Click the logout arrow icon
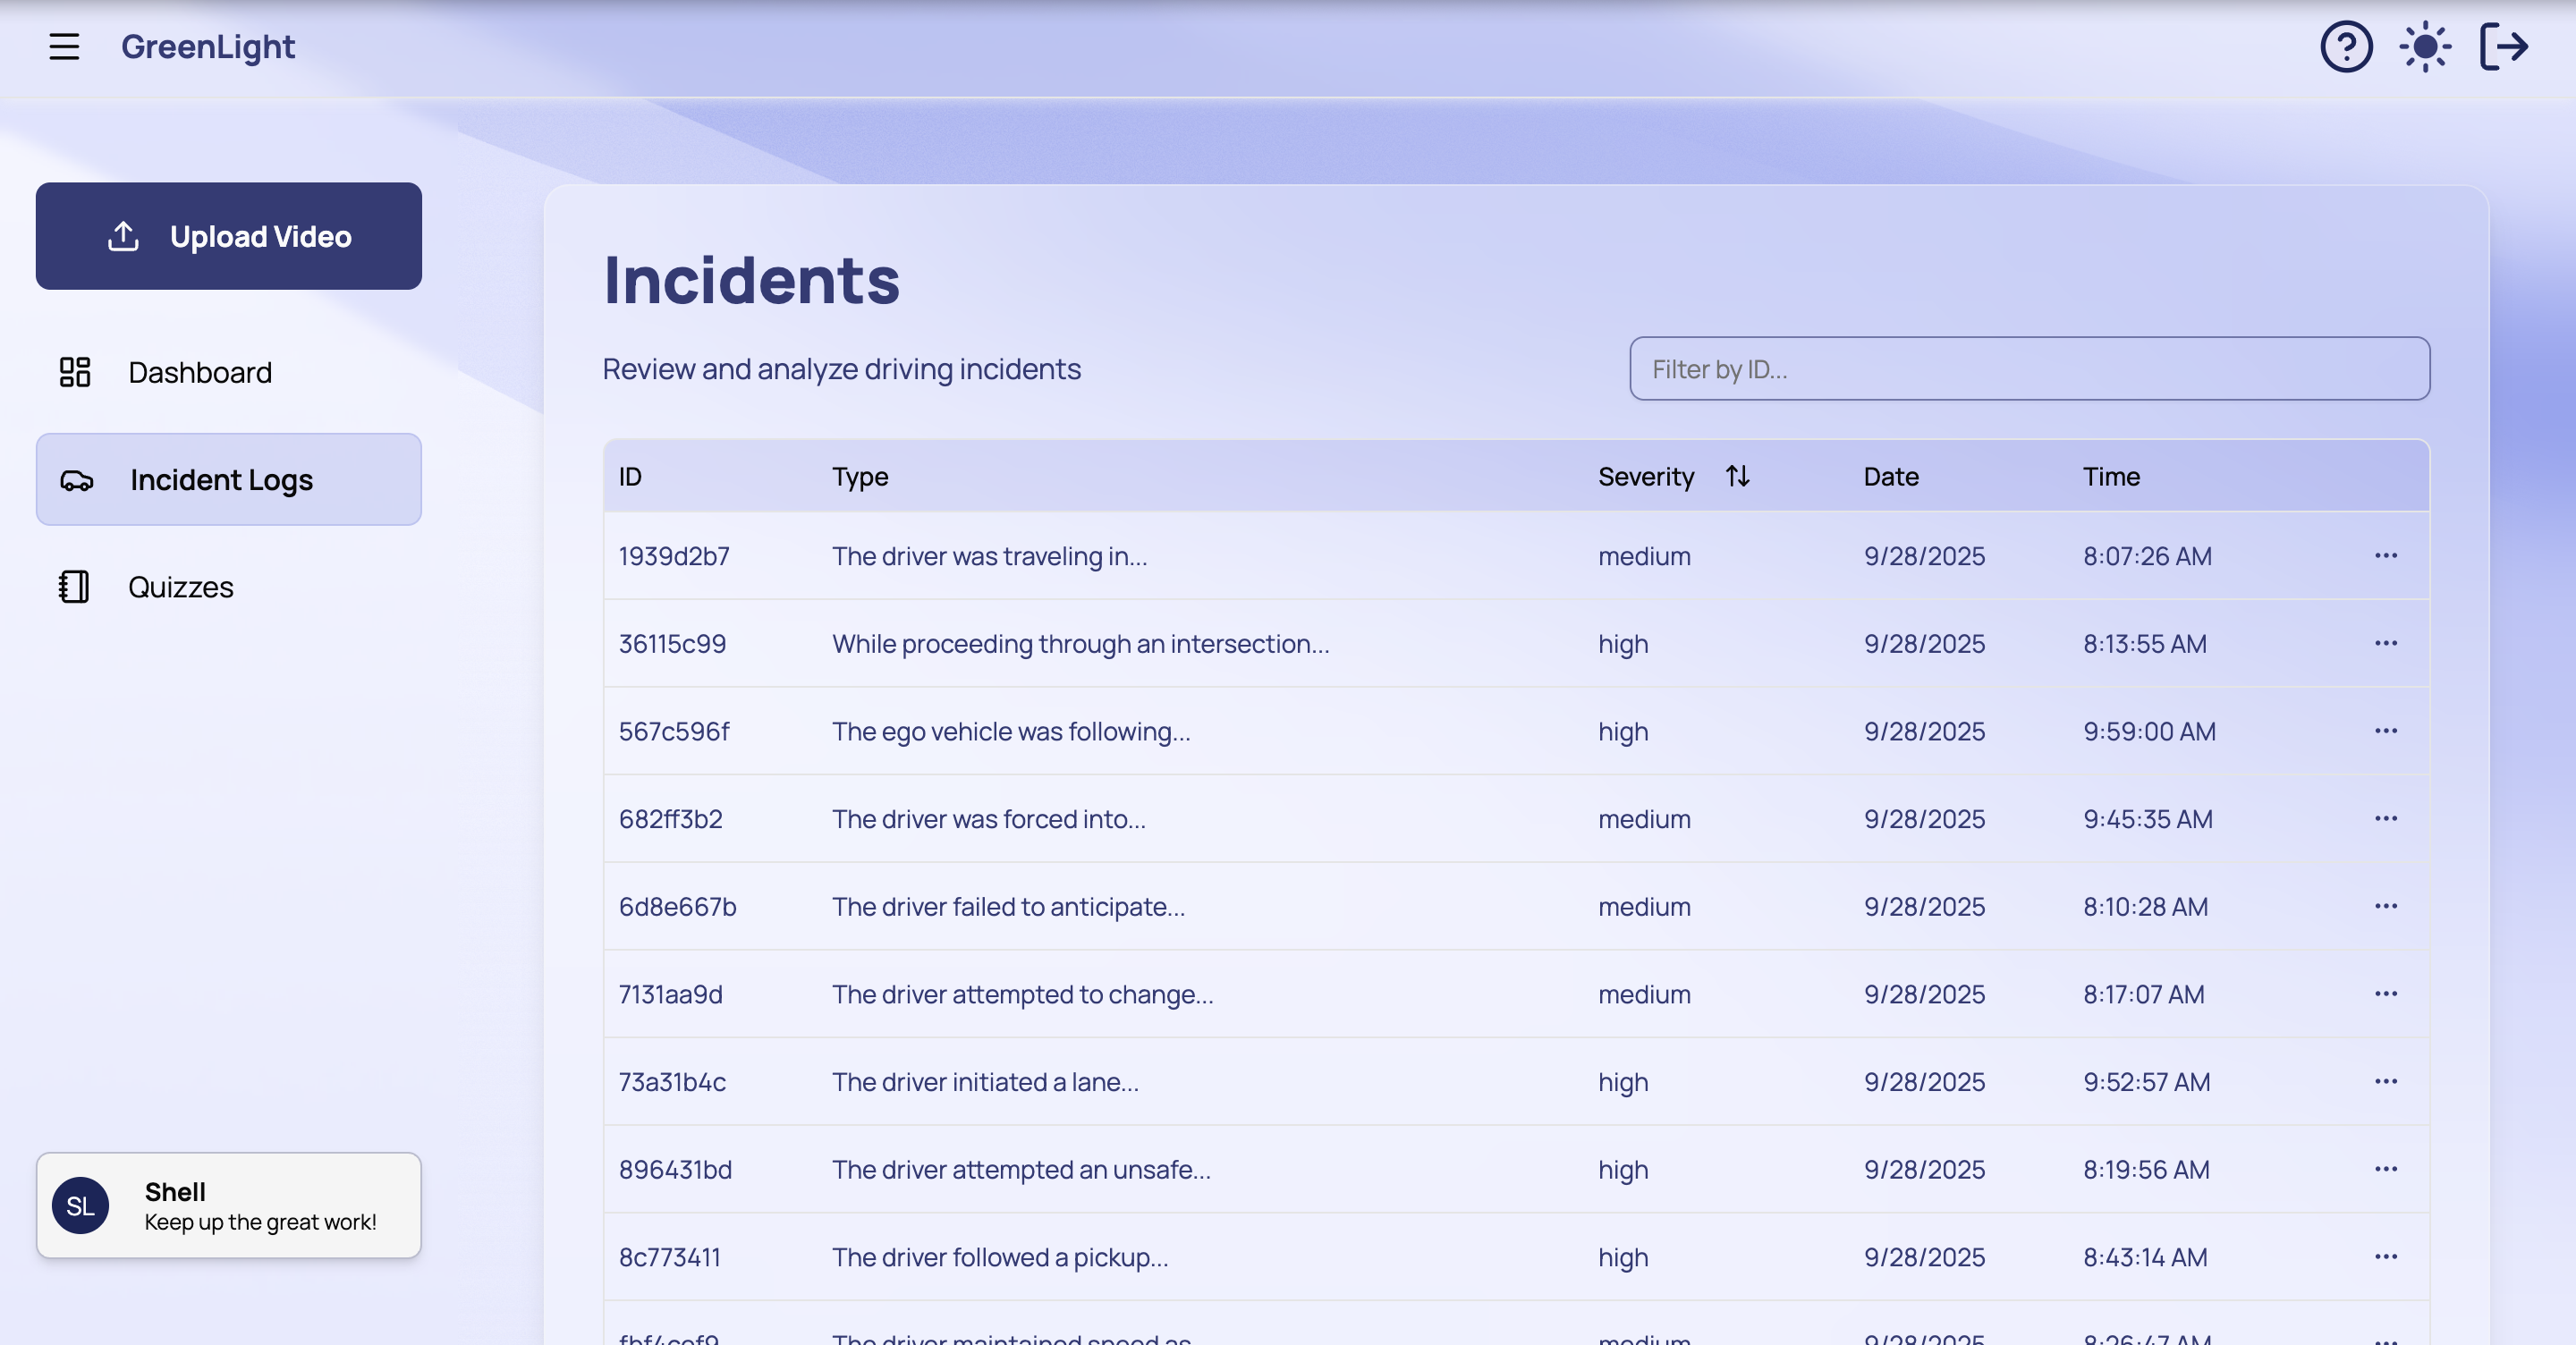Viewport: 2576px width, 1345px height. coord(2504,47)
